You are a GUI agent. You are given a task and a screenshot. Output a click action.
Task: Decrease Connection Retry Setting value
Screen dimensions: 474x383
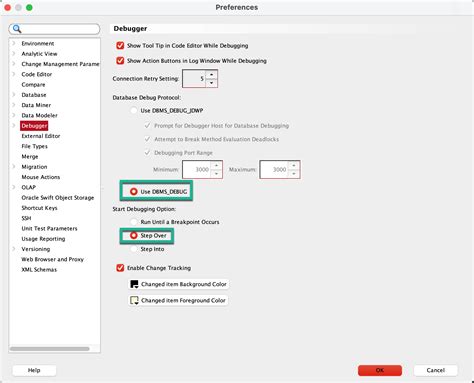pyautogui.click(x=211, y=83)
